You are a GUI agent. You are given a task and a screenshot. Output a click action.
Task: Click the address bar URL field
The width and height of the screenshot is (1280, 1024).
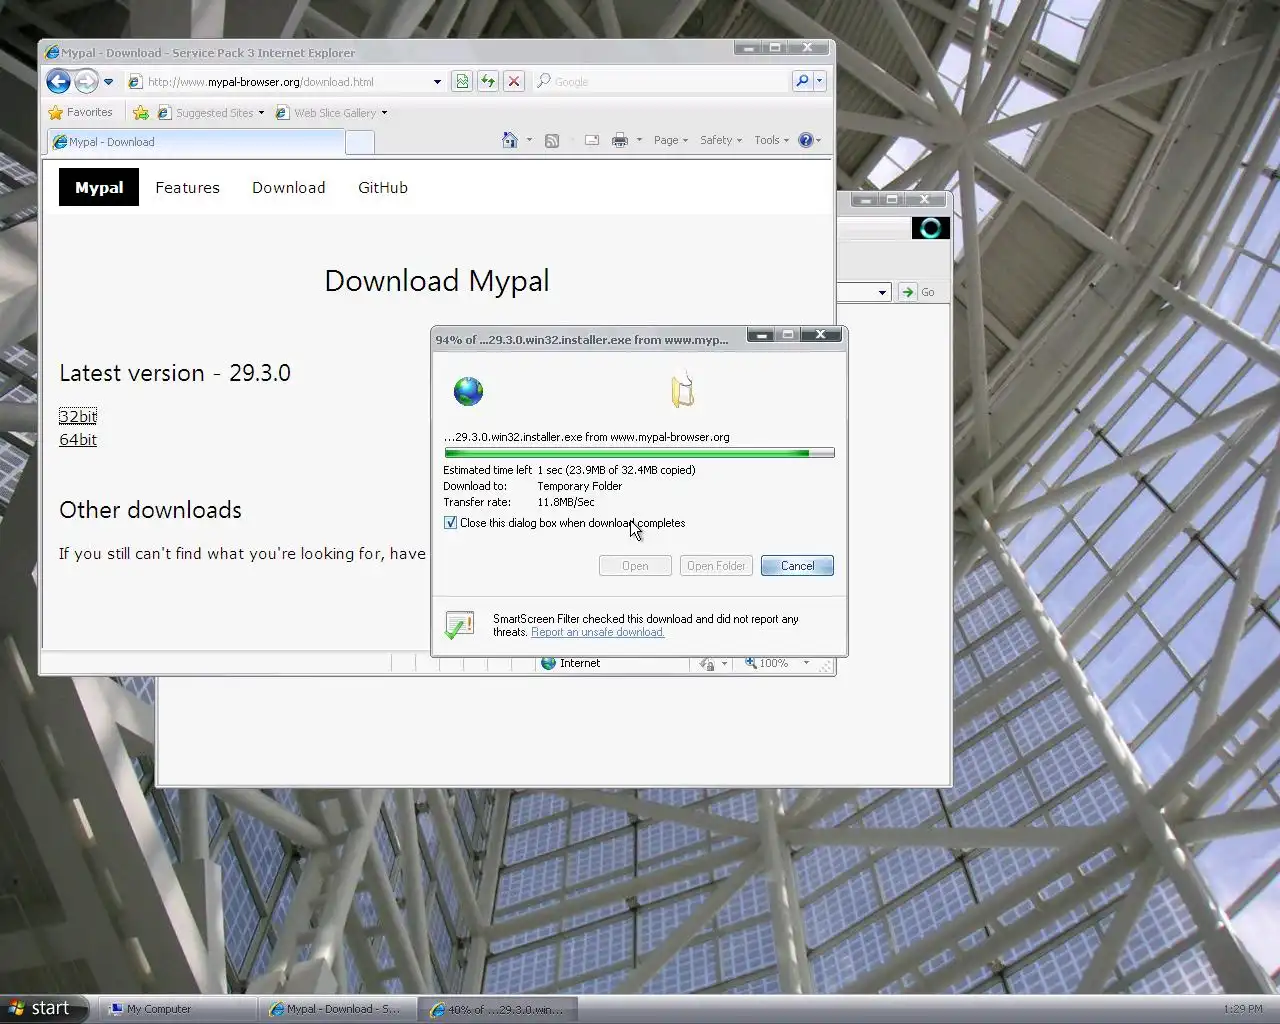pyautogui.click(x=280, y=82)
